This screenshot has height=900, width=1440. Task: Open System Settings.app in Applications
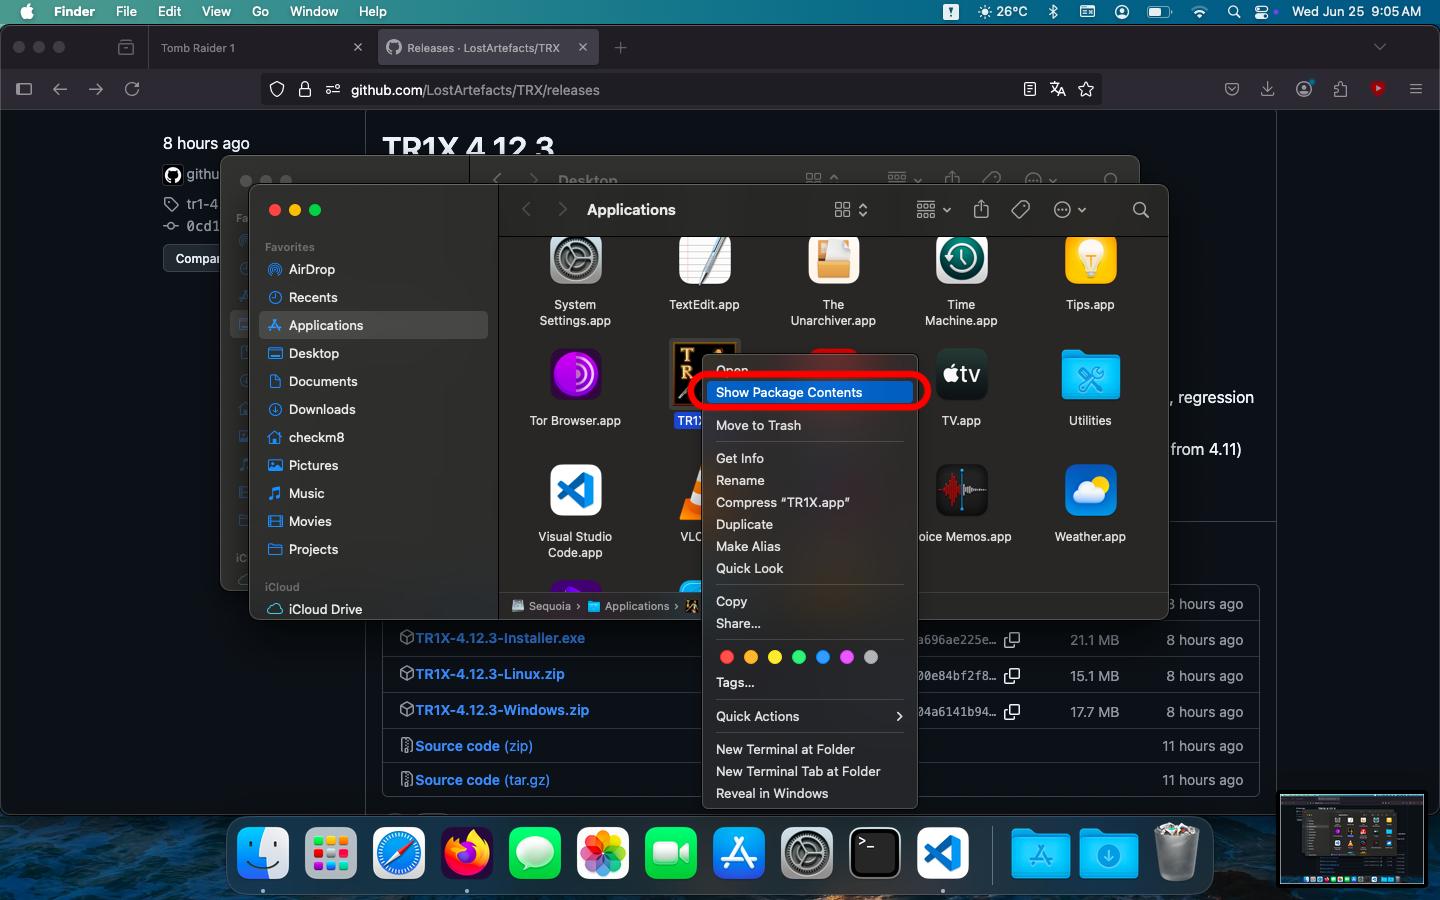pyautogui.click(x=575, y=260)
